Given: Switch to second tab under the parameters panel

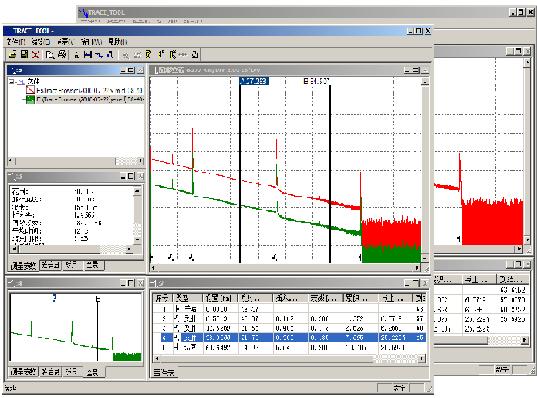Looking at the screenshot, I should point(50,265).
